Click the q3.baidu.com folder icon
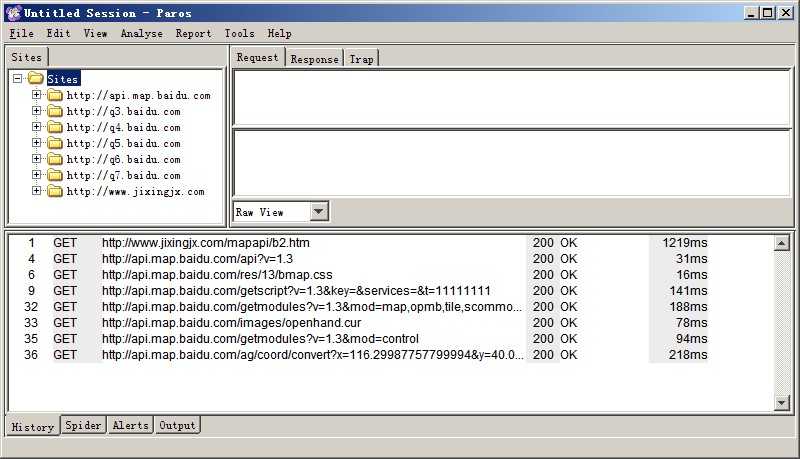The image size is (800, 459). click(x=55, y=111)
